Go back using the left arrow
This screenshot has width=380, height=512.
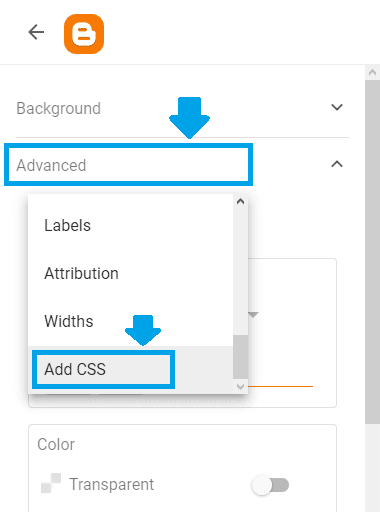(x=36, y=32)
